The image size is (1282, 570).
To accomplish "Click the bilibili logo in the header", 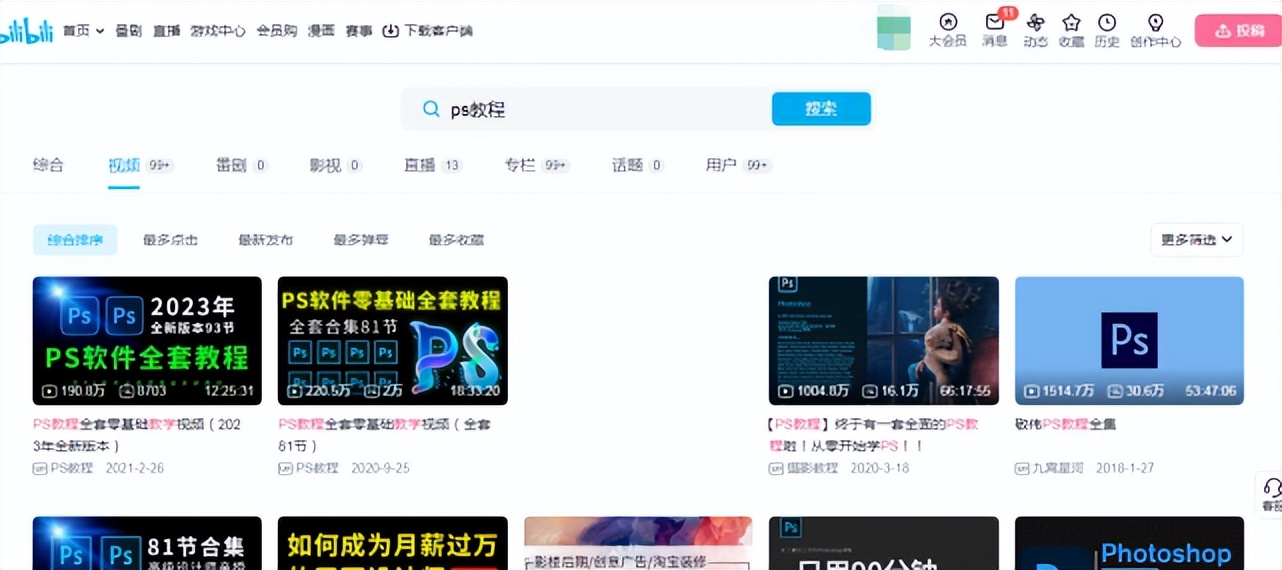I will [x=25, y=32].
